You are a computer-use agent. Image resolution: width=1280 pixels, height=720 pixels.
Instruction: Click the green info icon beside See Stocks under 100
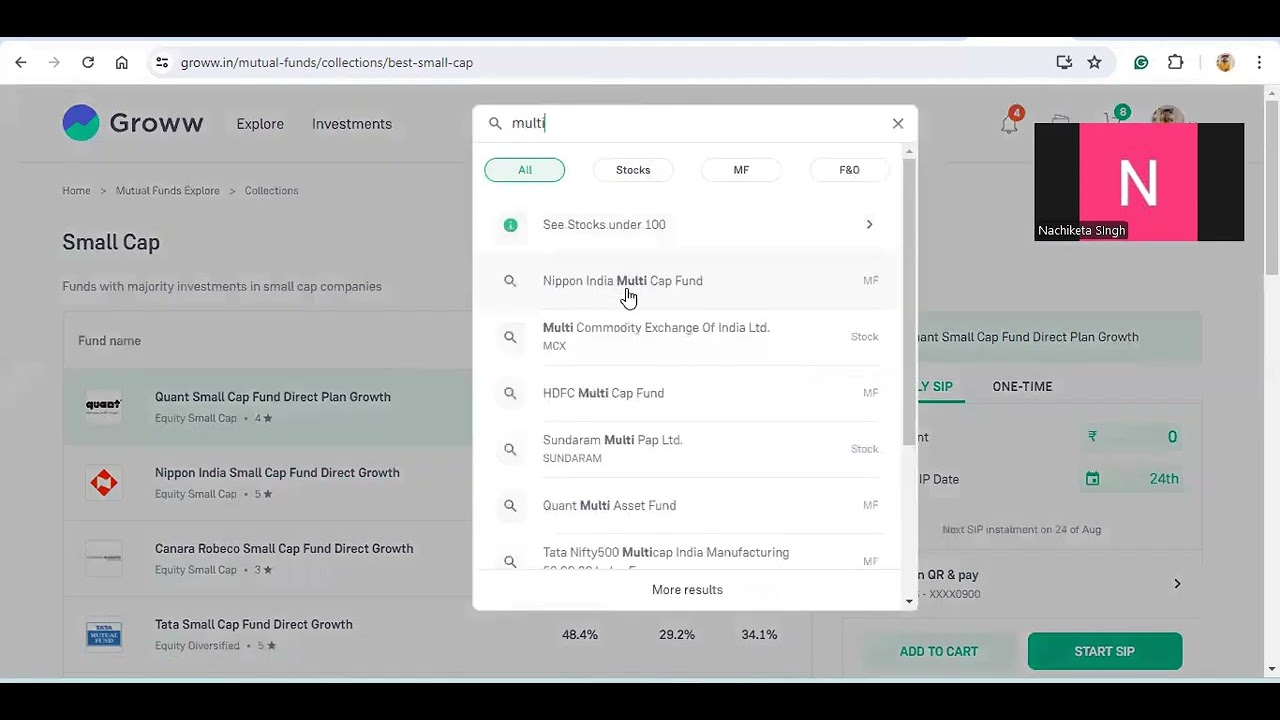point(510,225)
